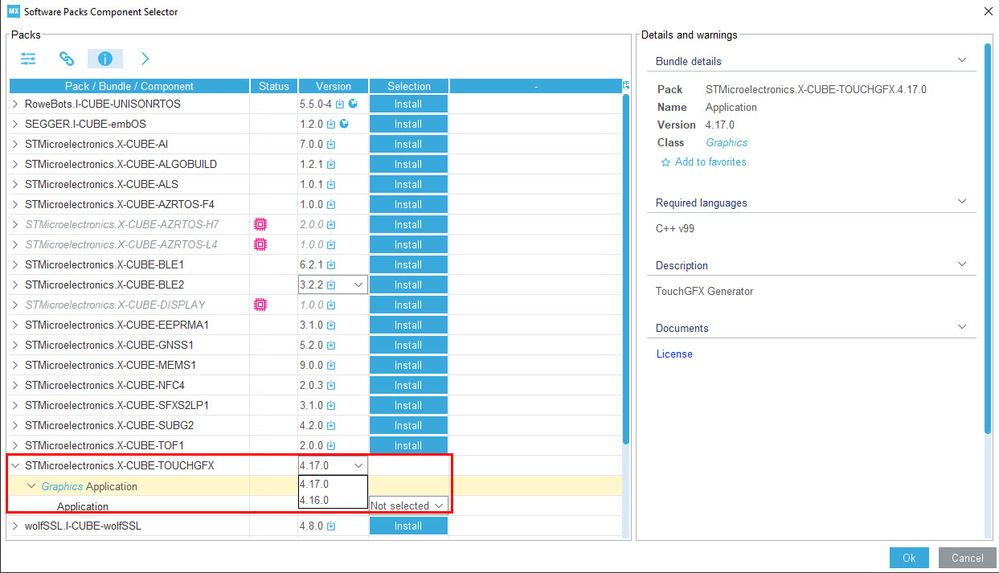Click the right arrow icon in Packs toolbar
The width and height of the screenshot is (999, 573).
tap(145, 59)
